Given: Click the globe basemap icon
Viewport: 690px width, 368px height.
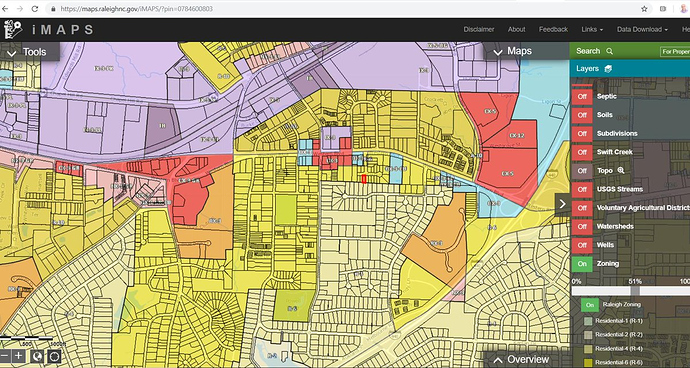Looking at the screenshot, I should pyautogui.click(x=37, y=356).
